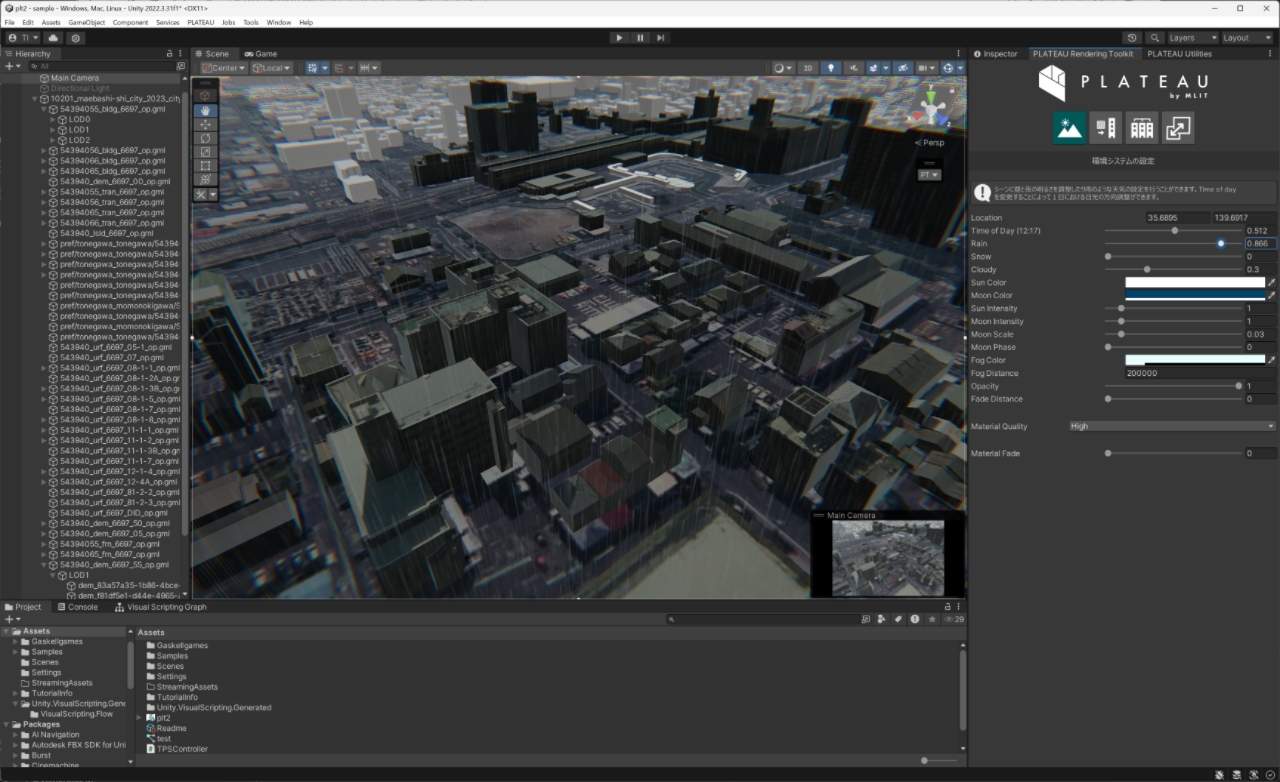This screenshot has width=1280, height=782.
Task: Open the building grouping icon in PLATEAU toolkit
Action: coord(1142,127)
